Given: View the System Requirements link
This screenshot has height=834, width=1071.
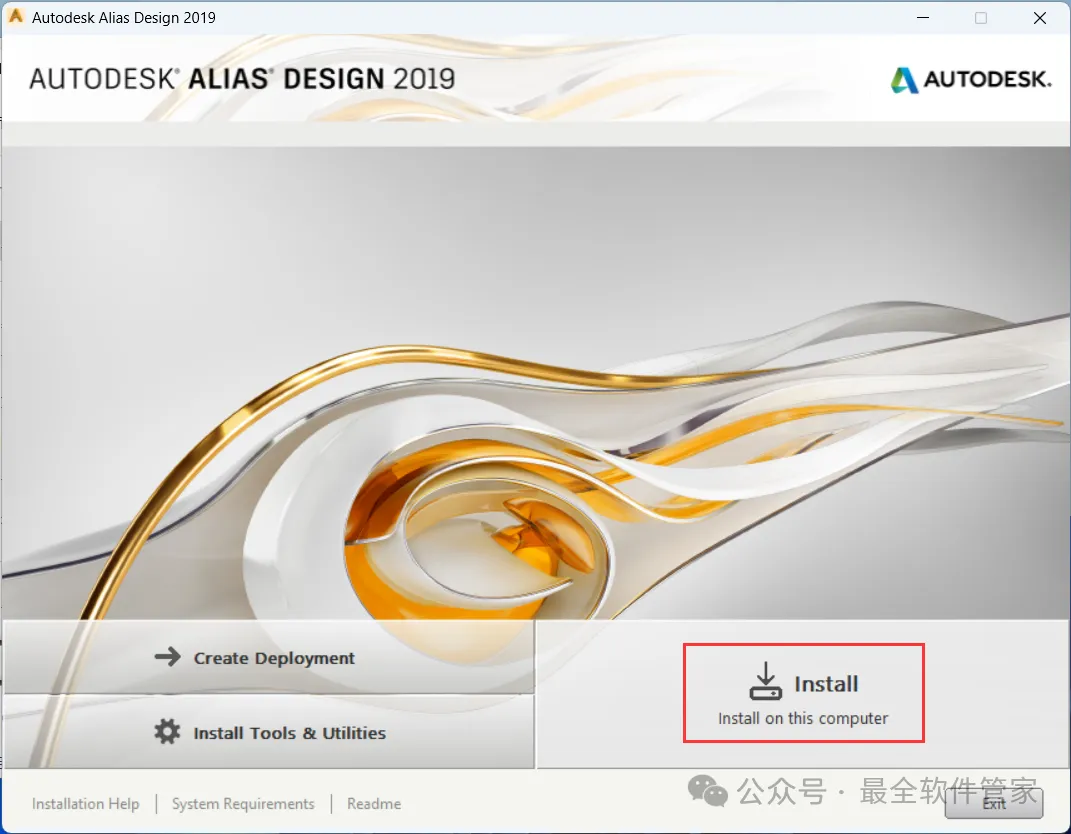Looking at the screenshot, I should click(x=243, y=804).
